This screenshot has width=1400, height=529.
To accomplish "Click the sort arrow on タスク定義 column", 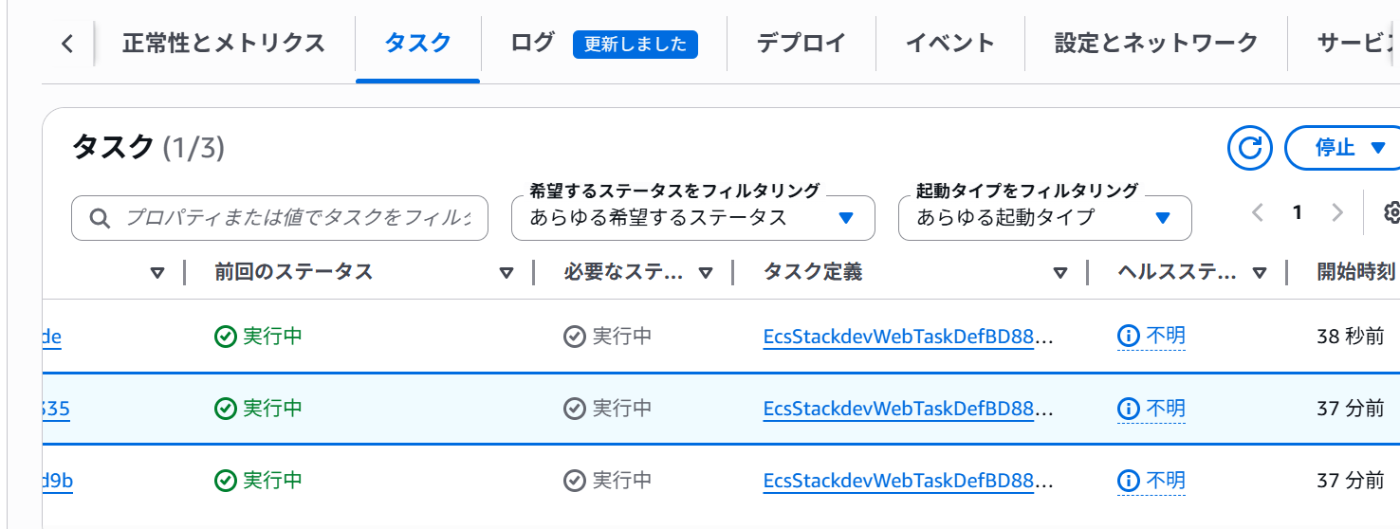I will coord(1060,272).
